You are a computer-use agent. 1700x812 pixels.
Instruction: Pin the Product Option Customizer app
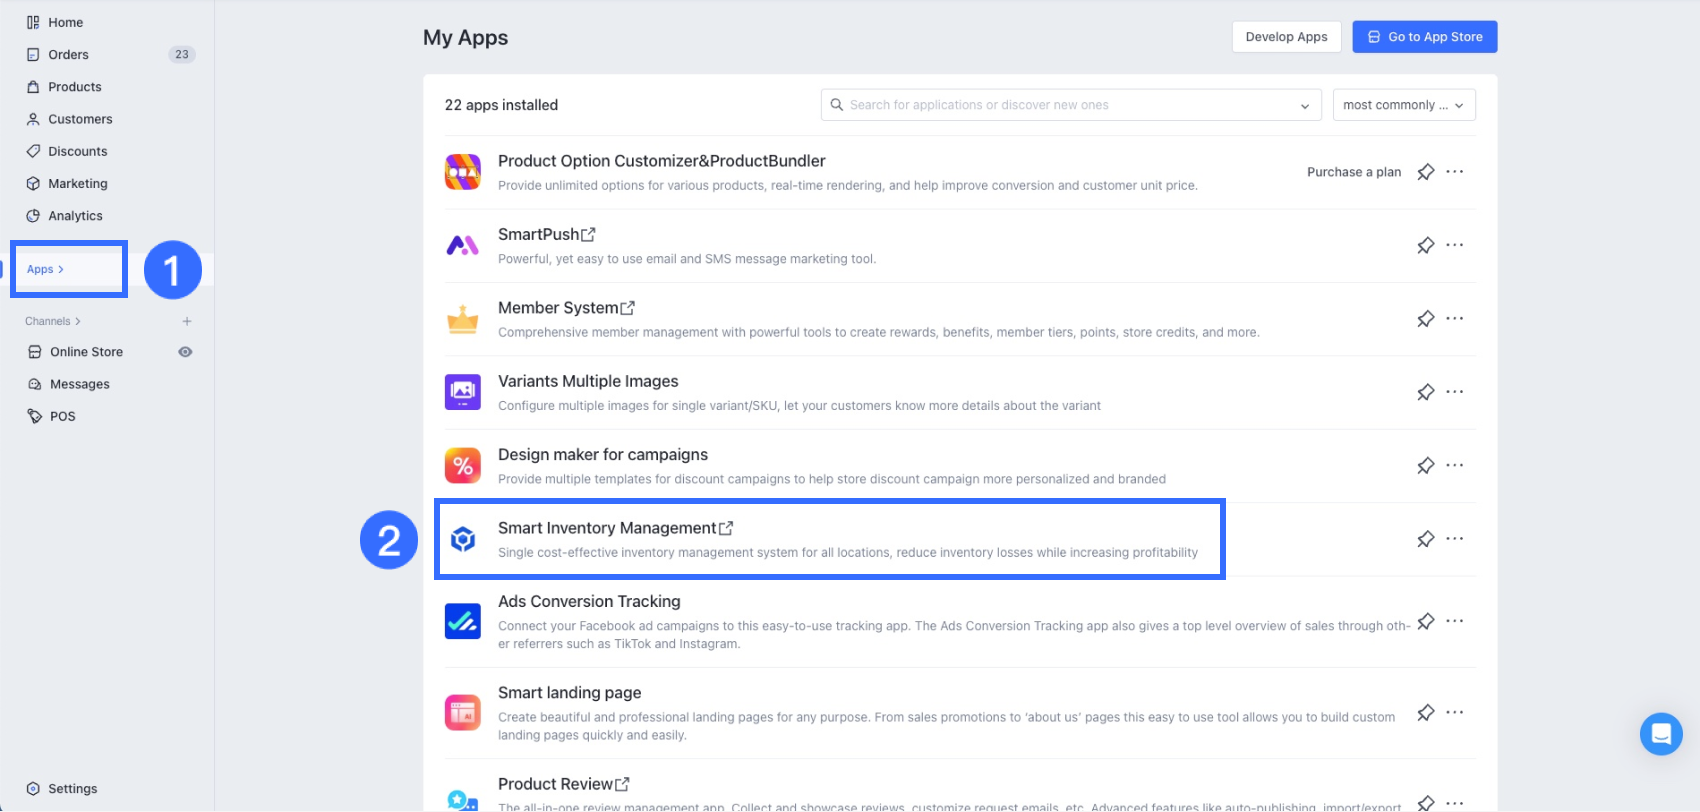point(1425,172)
